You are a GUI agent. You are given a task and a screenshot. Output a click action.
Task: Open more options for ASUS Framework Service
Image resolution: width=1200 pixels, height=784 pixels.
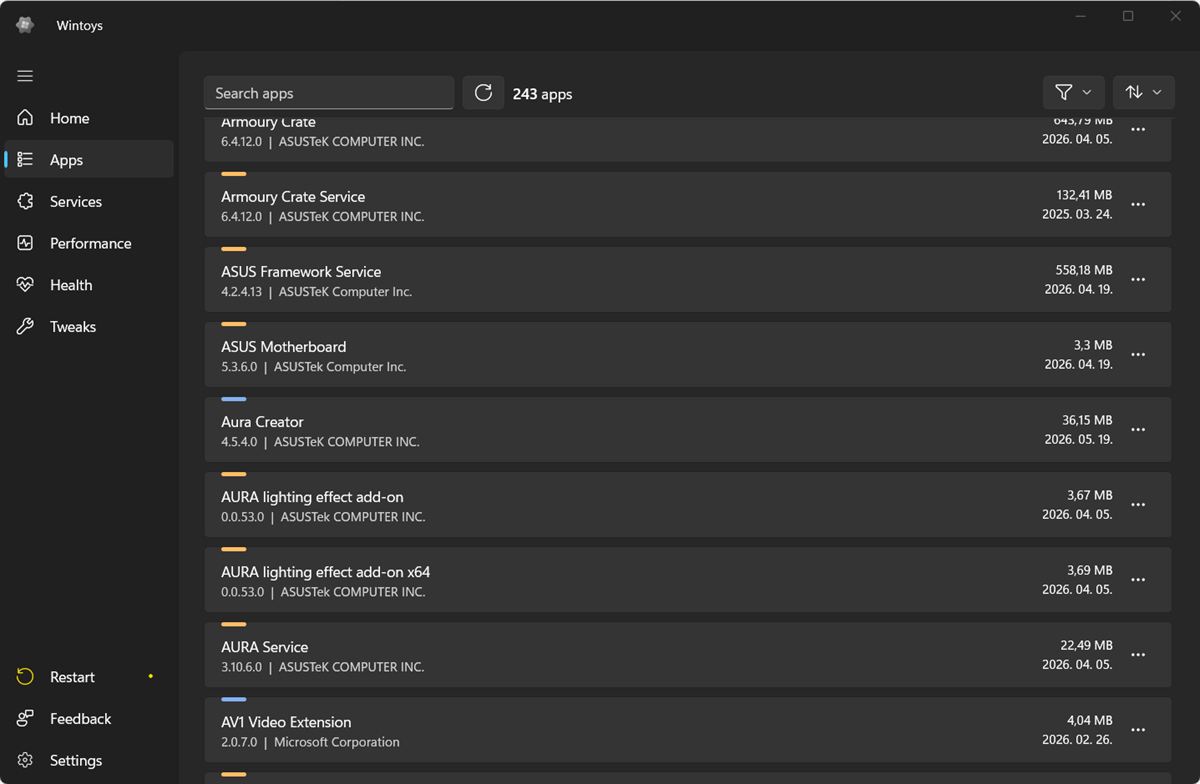tap(1138, 280)
